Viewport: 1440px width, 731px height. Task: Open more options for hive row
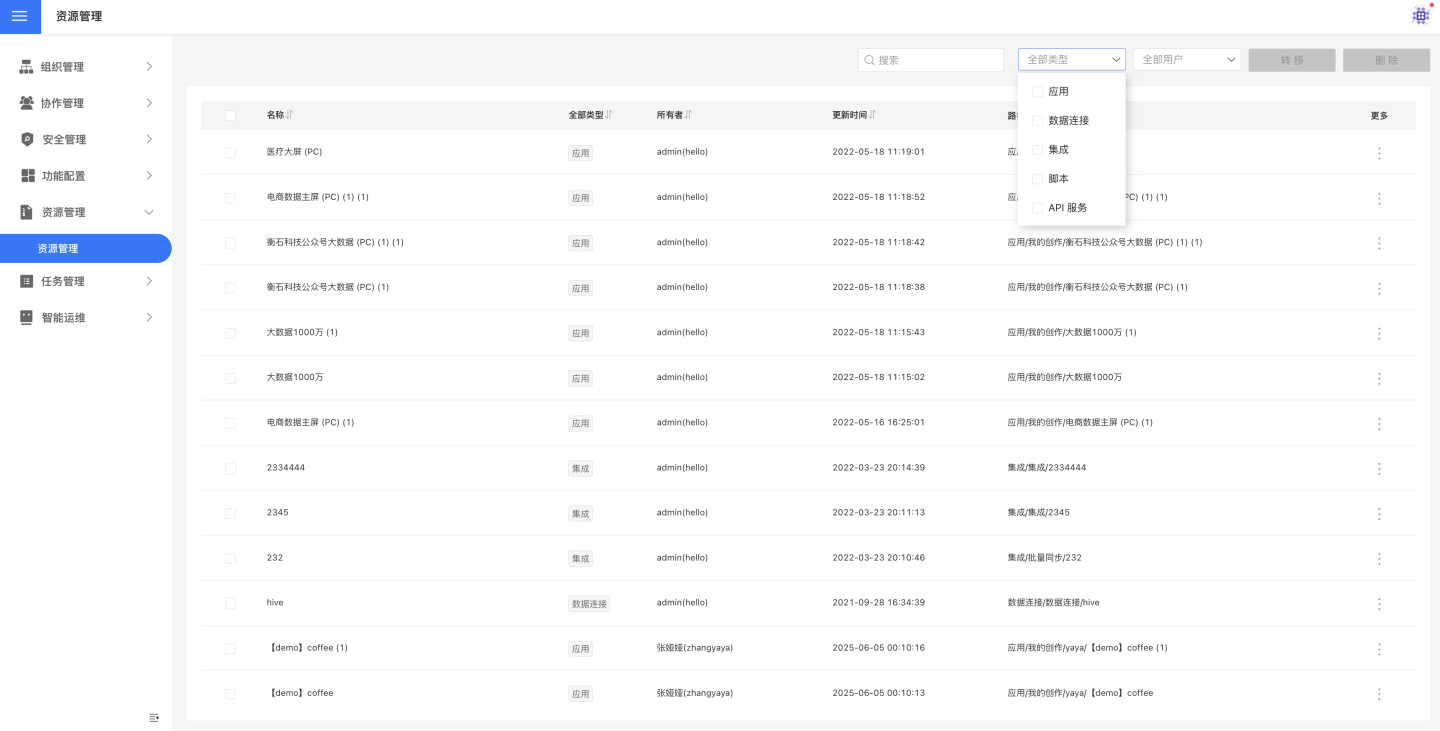click(x=1379, y=604)
